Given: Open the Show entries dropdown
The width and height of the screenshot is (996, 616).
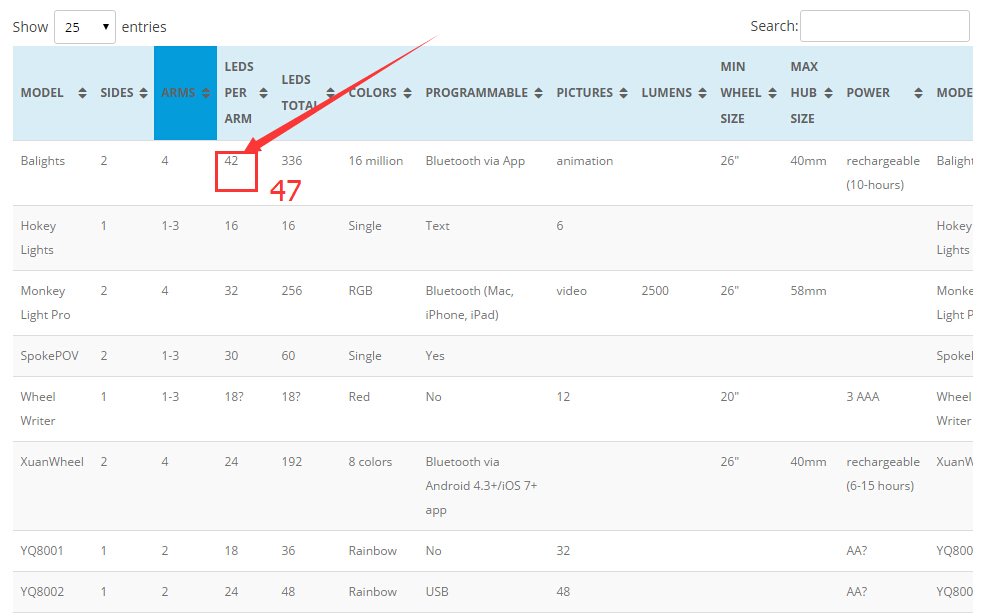Looking at the screenshot, I should (84, 27).
